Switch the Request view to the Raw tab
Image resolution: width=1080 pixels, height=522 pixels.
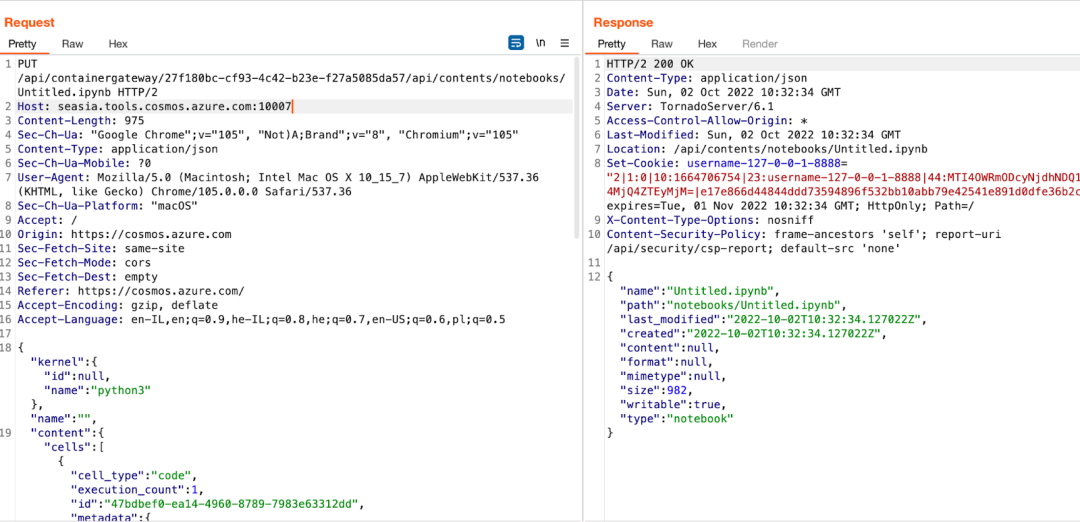click(x=72, y=43)
